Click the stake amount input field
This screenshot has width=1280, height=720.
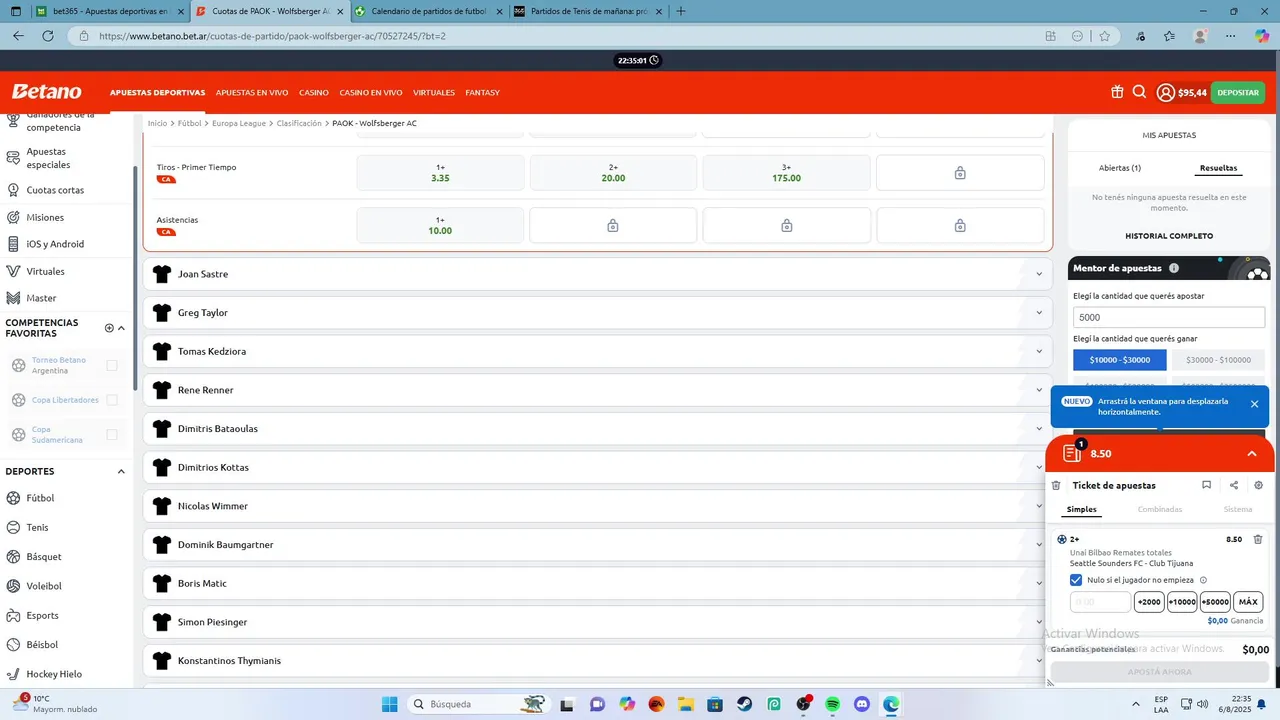point(1100,602)
